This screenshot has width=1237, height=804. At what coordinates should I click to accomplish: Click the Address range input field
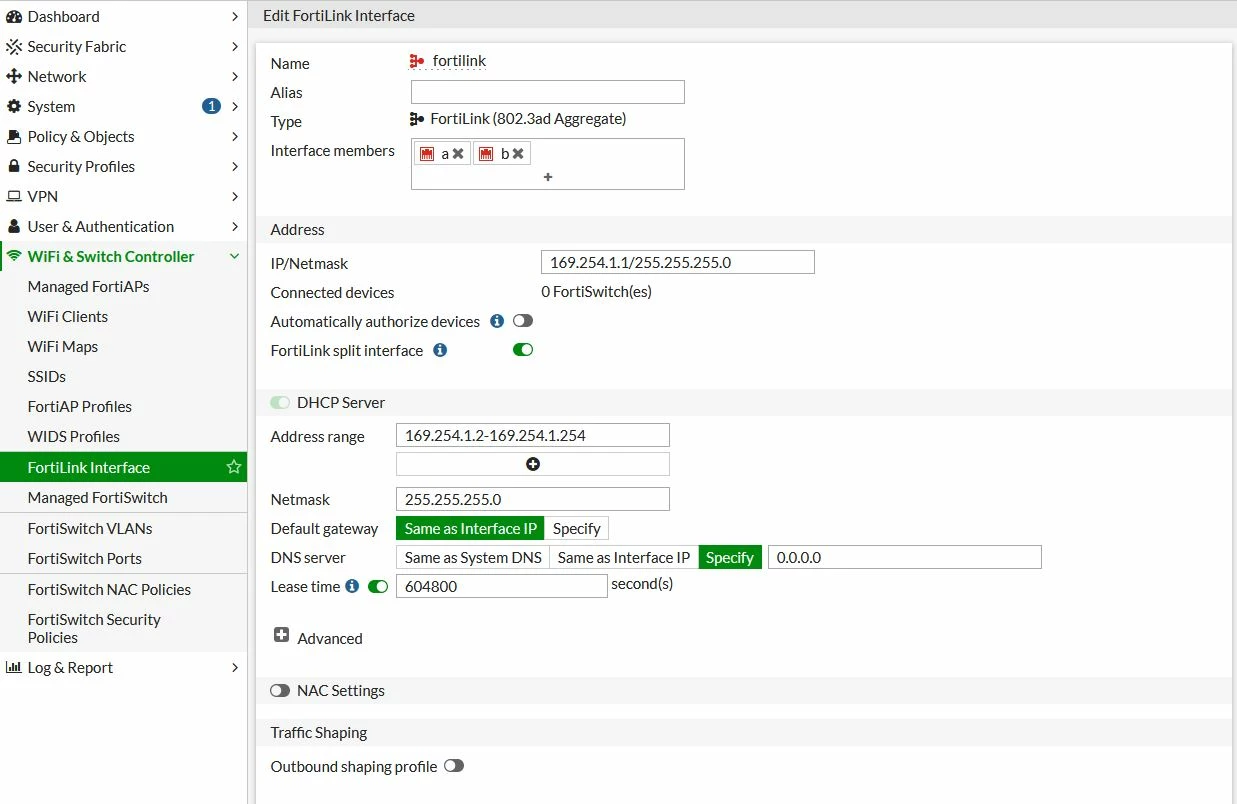[533, 435]
